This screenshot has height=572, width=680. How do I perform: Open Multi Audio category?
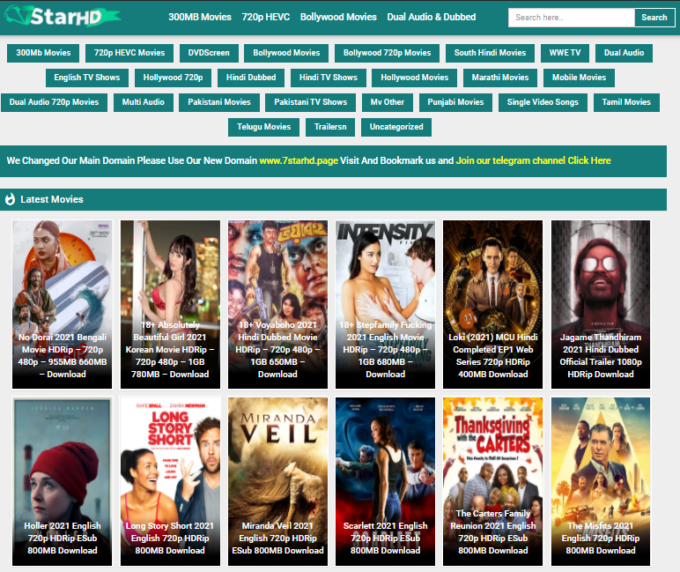pyautogui.click(x=143, y=102)
